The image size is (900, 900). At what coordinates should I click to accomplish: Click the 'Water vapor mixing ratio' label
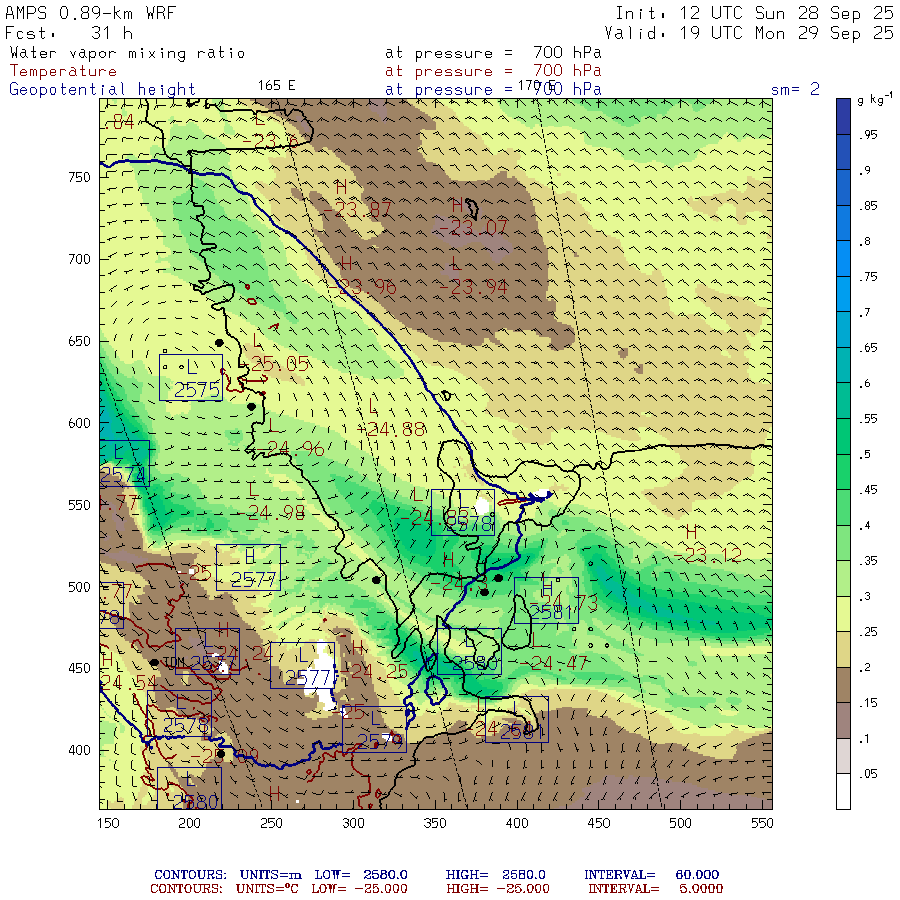pyautogui.click(x=127, y=53)
